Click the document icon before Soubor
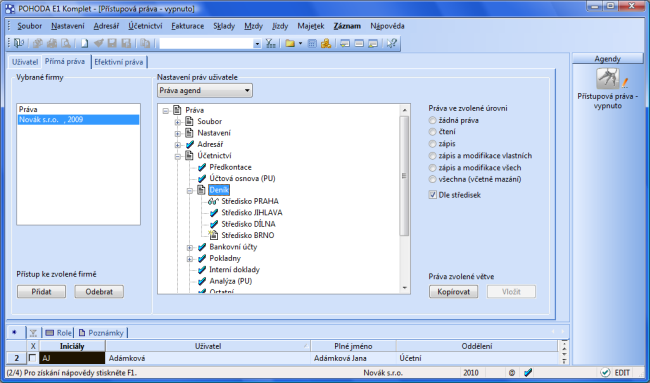 click(189, 121)
